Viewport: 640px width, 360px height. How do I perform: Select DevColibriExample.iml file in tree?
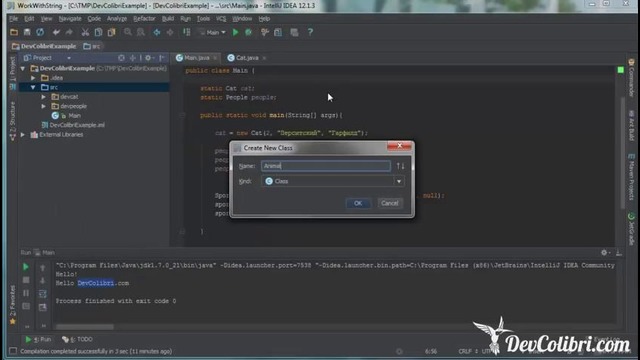pyautogui.click(x=73, y=125)
